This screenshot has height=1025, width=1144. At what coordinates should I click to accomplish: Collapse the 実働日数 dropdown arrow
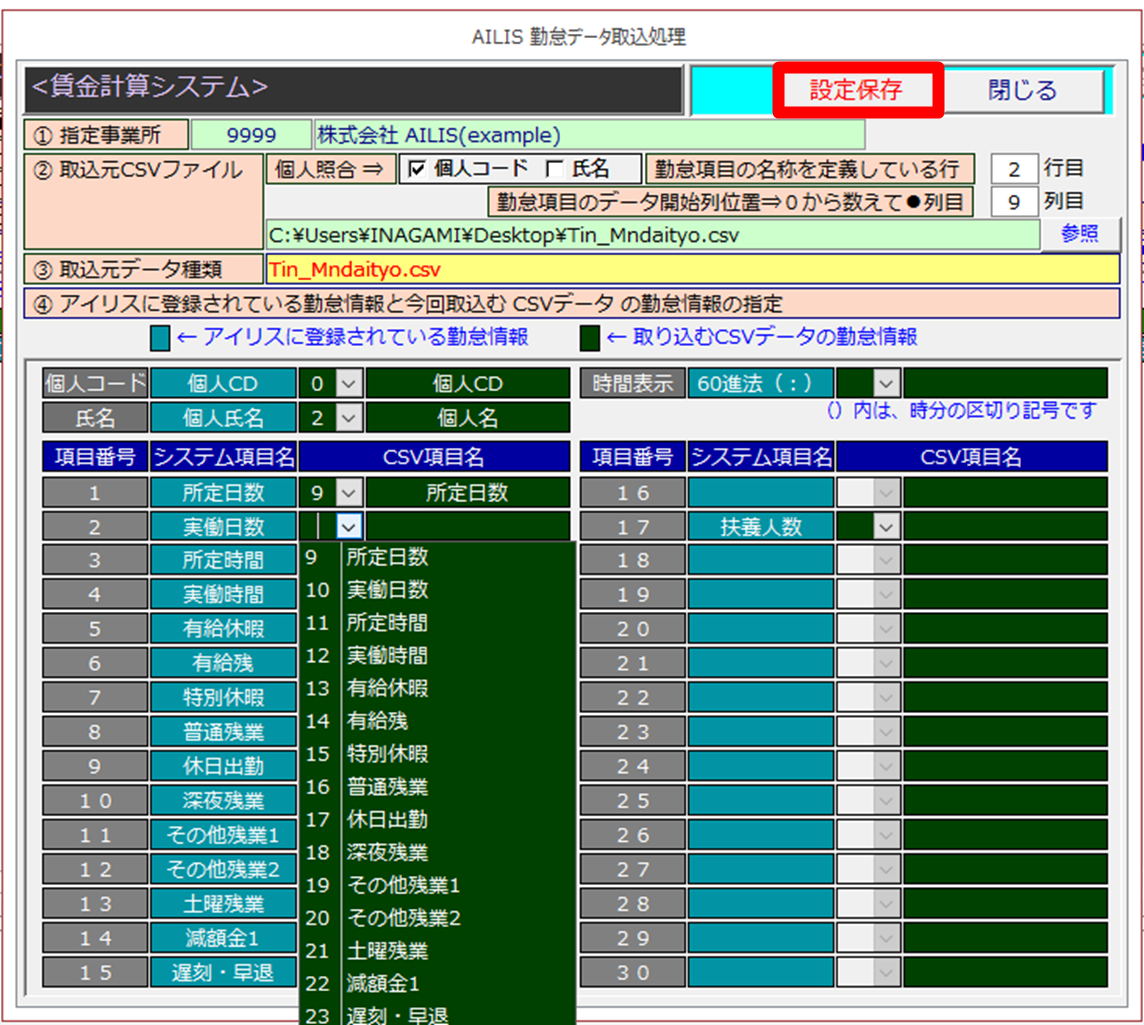[347, 527]
